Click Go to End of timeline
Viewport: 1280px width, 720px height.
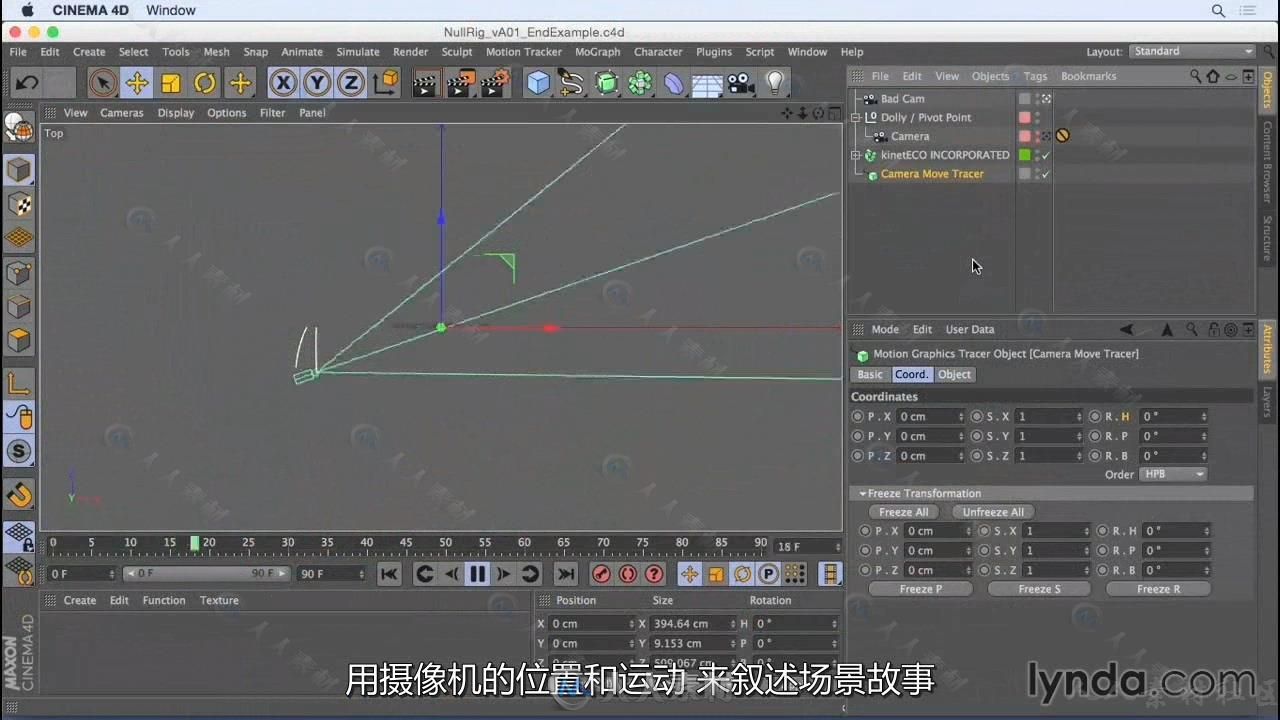click(x=566, y=574)
